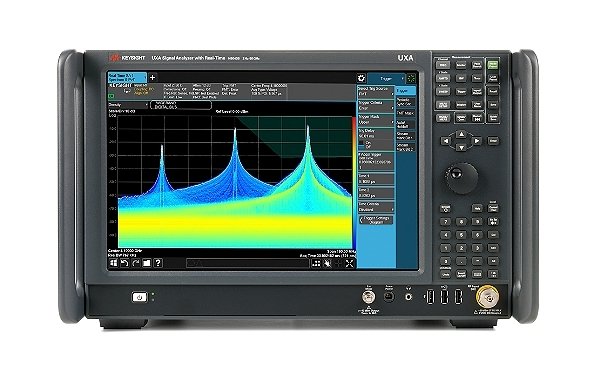Click the first USB port on front panel

(x=430, y=297)
